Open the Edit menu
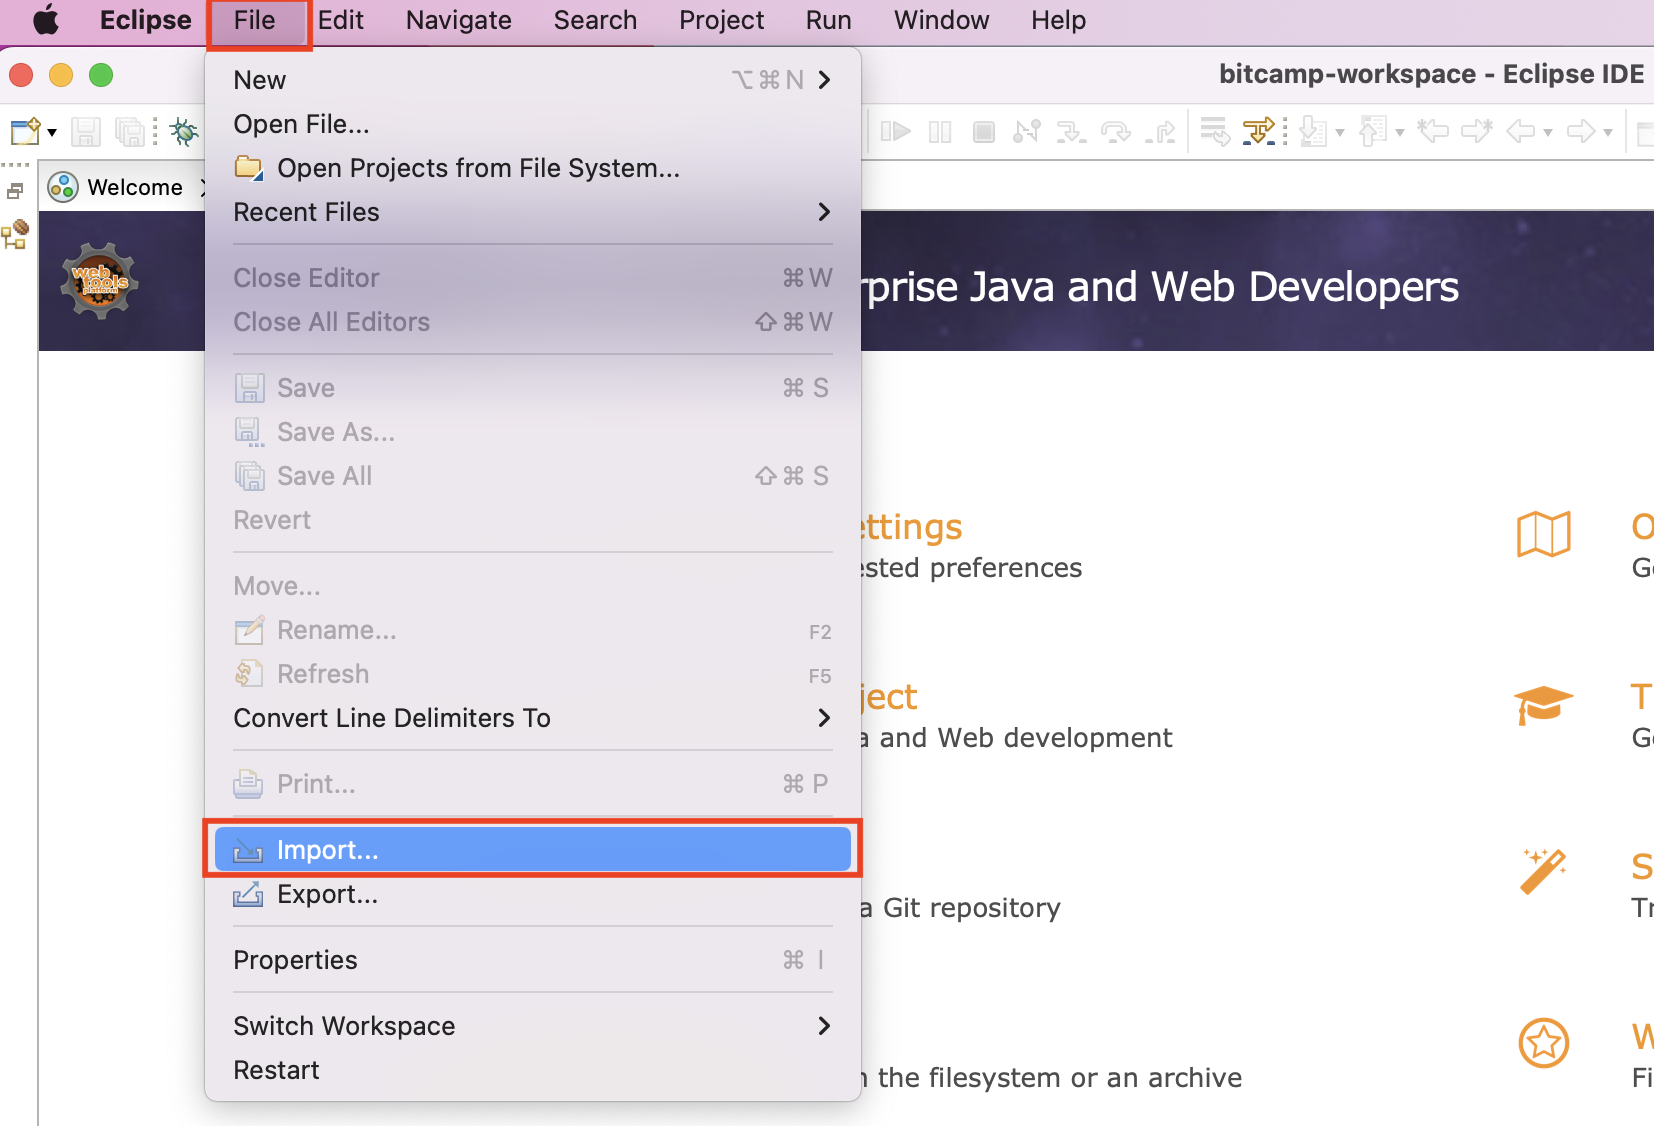Viewport: 1654px width, 1126px height. click(x=341, y=20)
